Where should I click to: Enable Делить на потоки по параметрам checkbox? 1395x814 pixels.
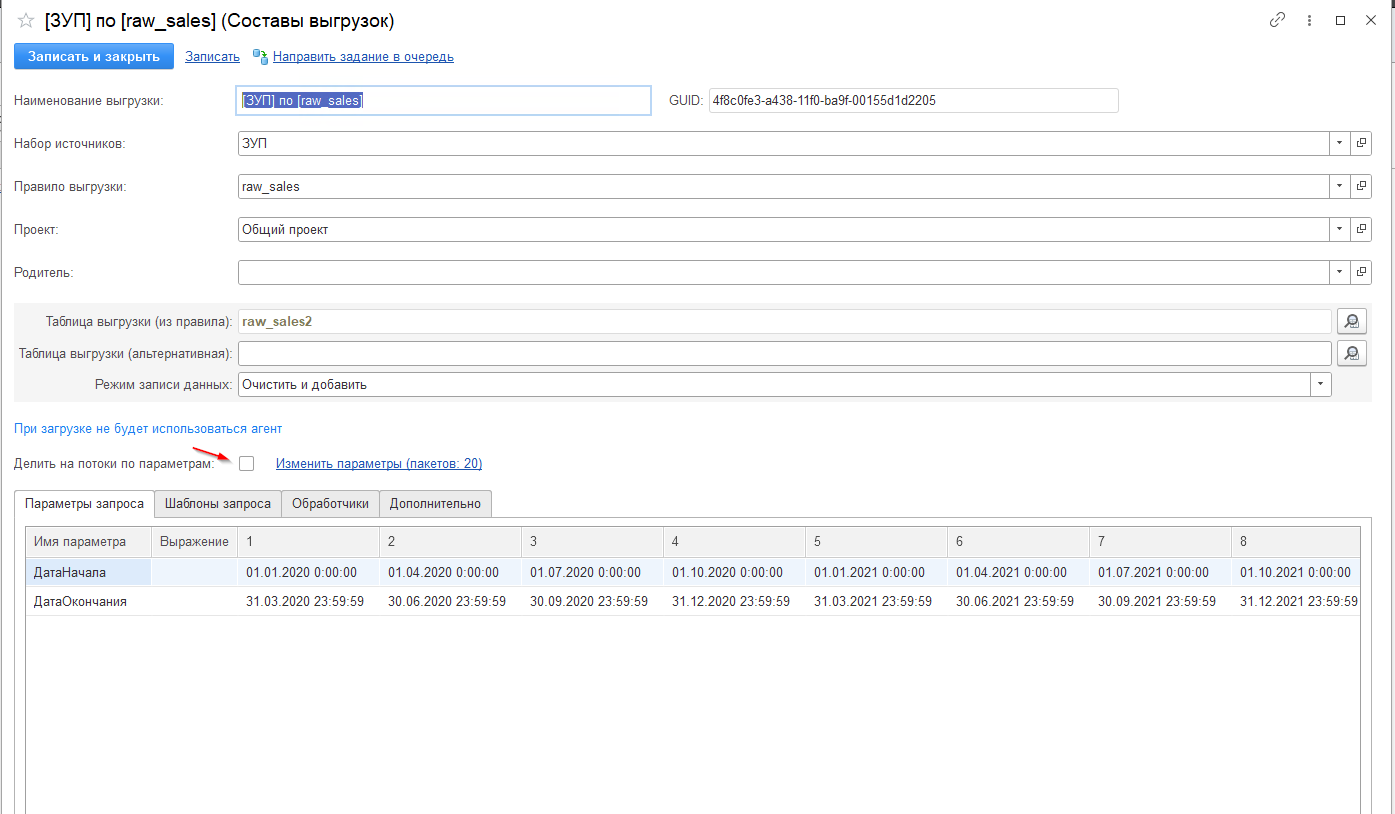click(247, 464)
